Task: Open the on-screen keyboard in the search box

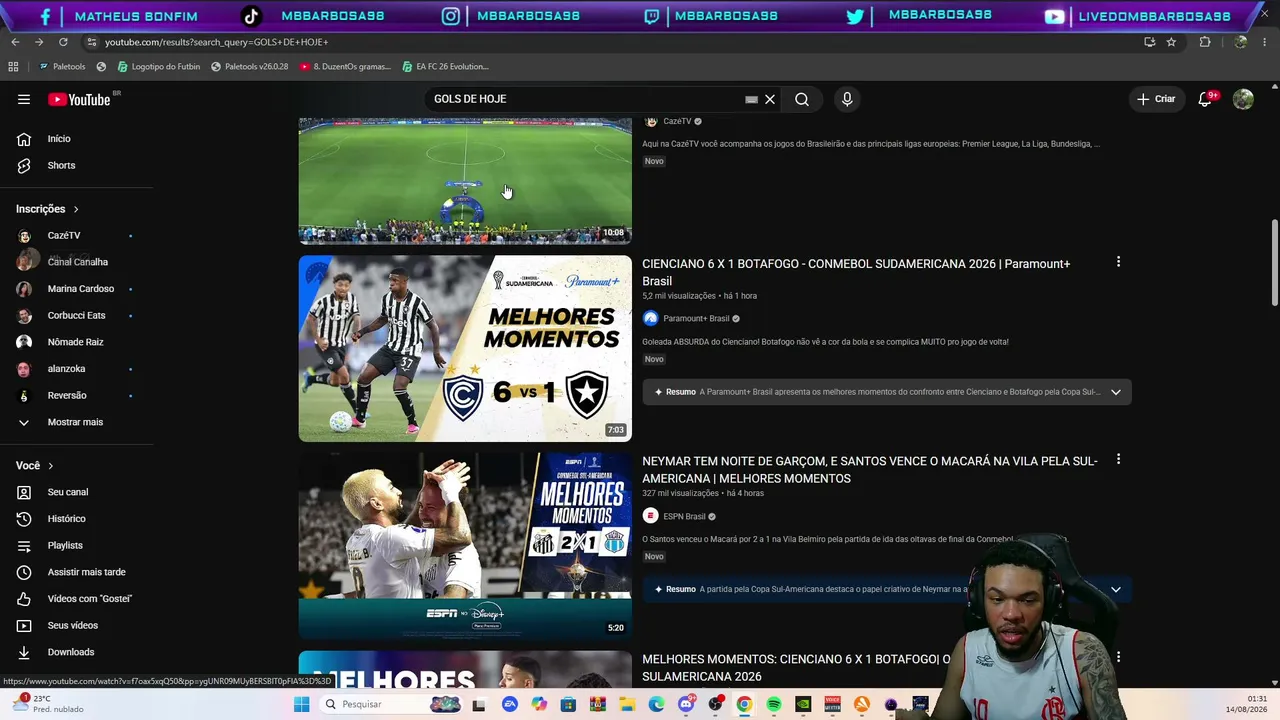Action: click(751, 99)
